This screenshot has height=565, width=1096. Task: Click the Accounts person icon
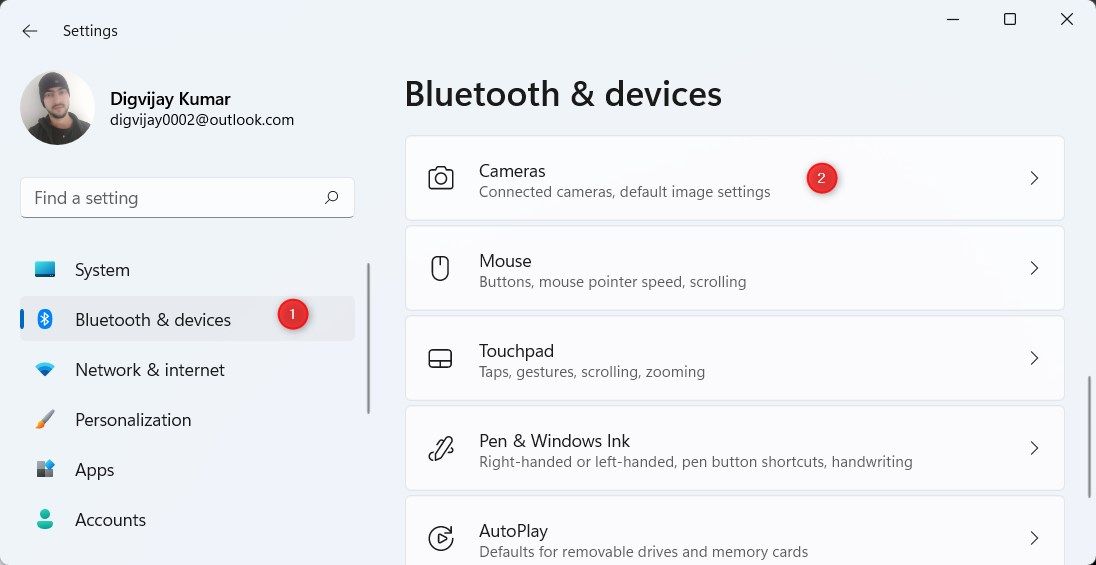[x=45, y=520]
